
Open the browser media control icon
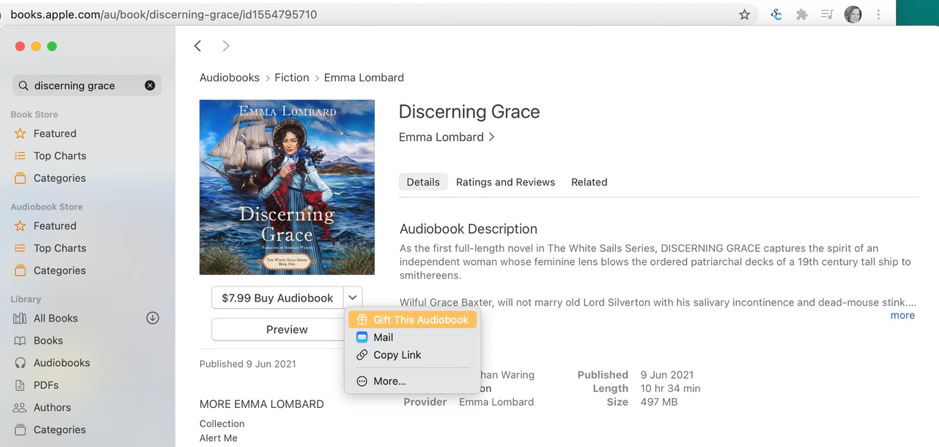point(827,14)
